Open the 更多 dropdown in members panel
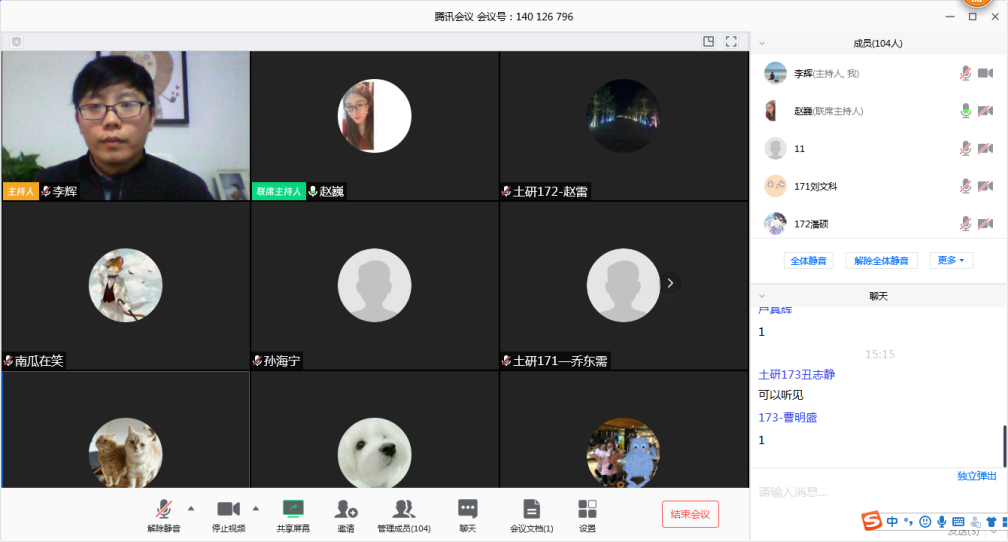Viewport: 1008px width, 542px height. click(951, 261)
